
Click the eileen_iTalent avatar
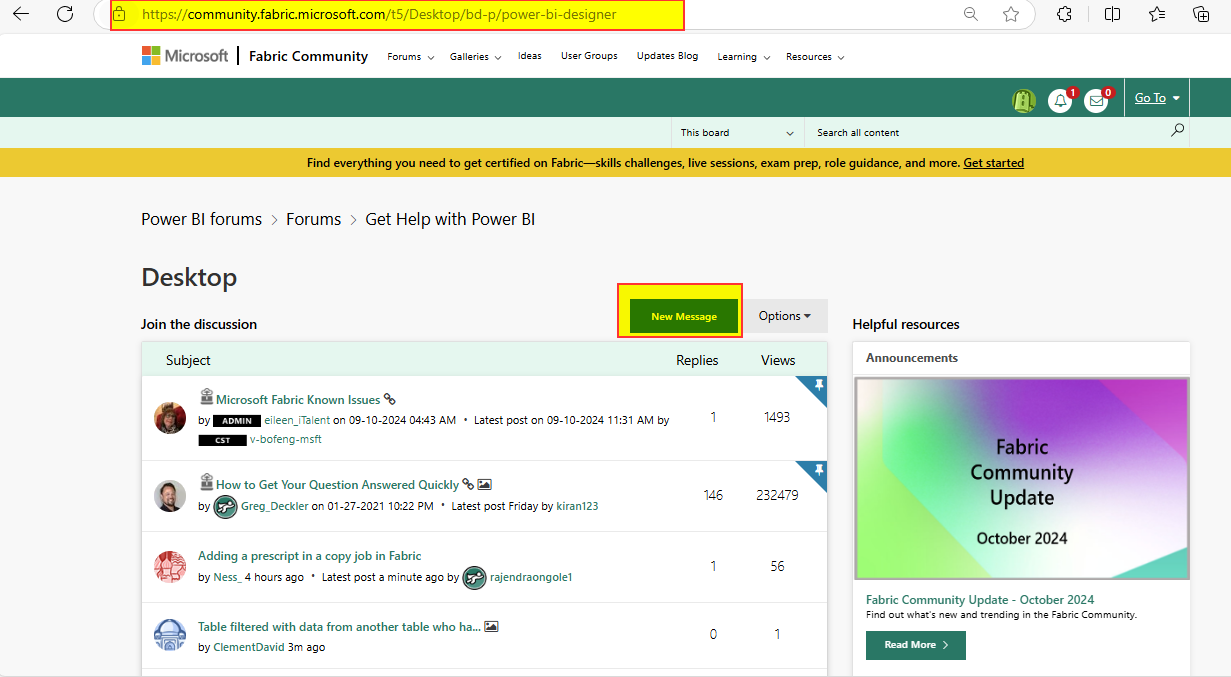(170, 418)
